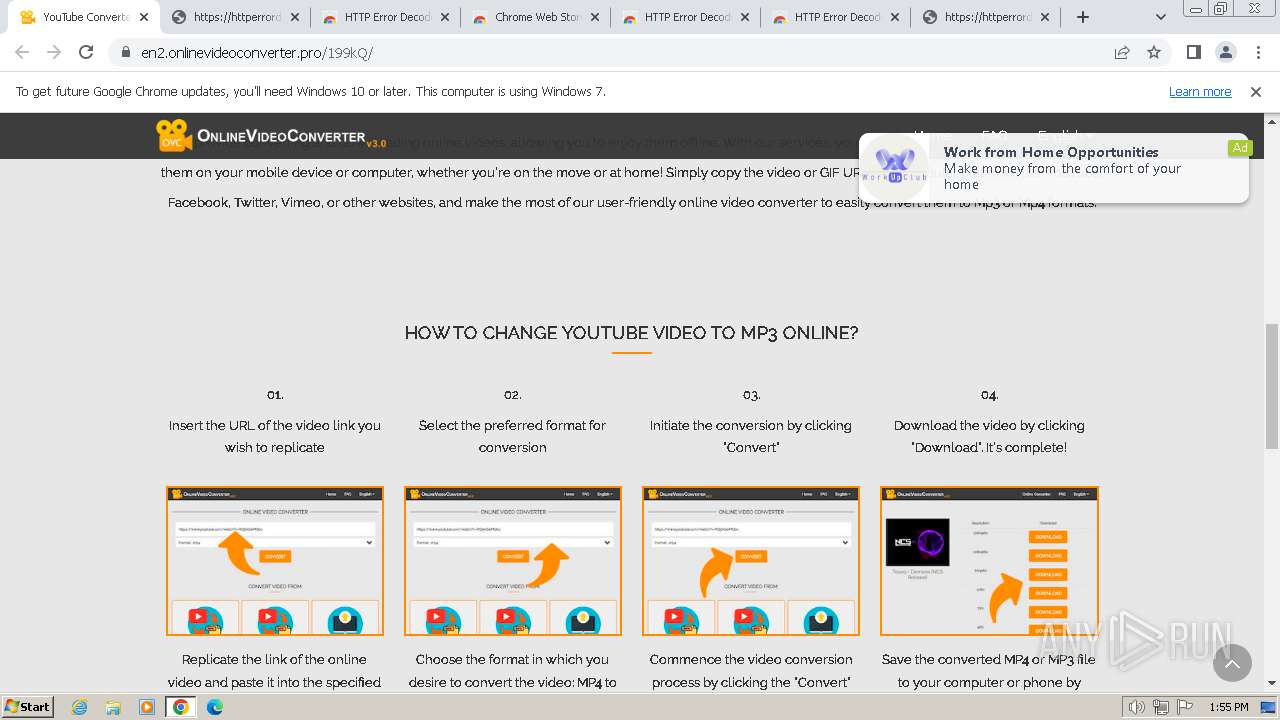Click the text 'Initiate the conversion by clicking'
Screen dimensions: 1280x720
click(x=751, y=425)
